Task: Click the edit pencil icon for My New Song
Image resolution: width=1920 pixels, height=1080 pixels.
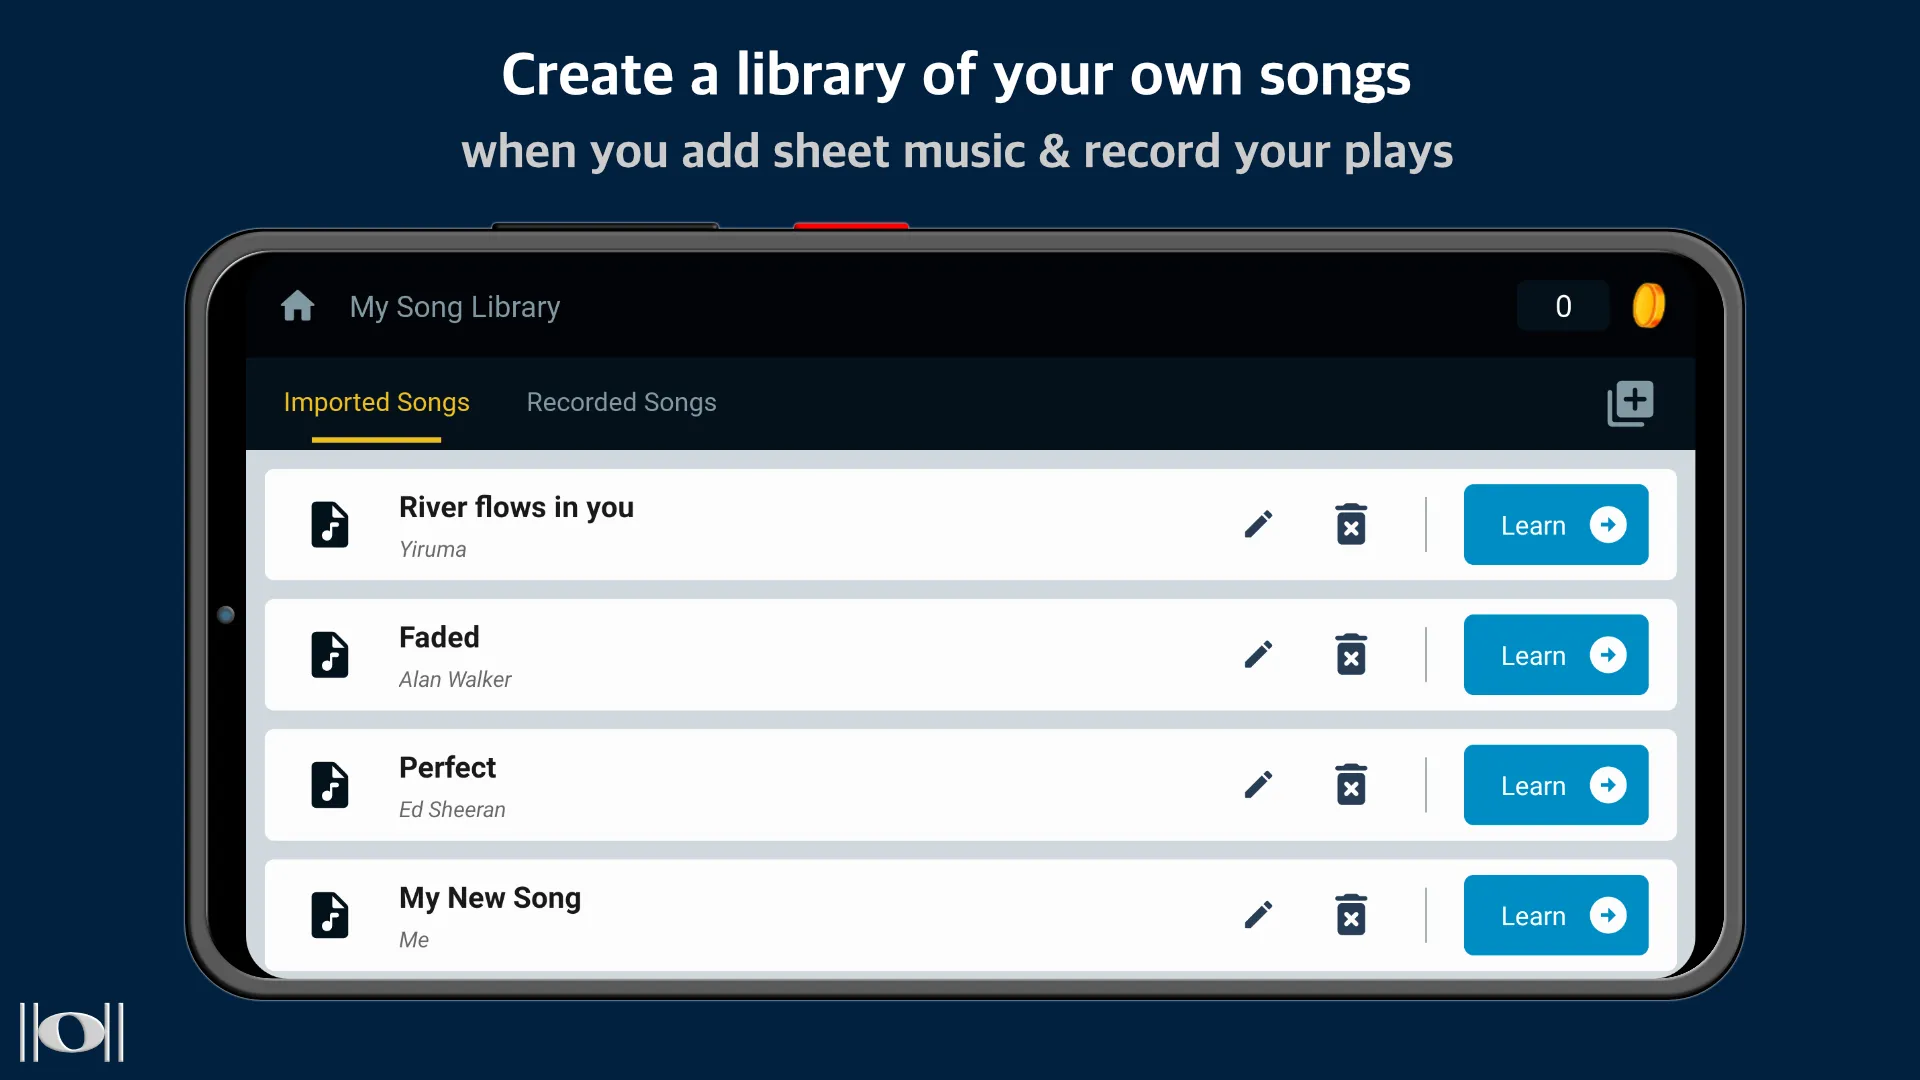Action: pyautogui.click(x=1258, y=915)
